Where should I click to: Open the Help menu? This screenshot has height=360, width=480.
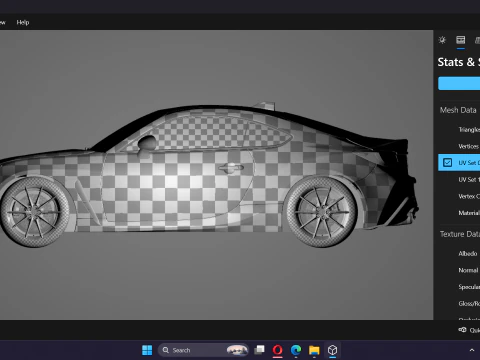[23, 22]
